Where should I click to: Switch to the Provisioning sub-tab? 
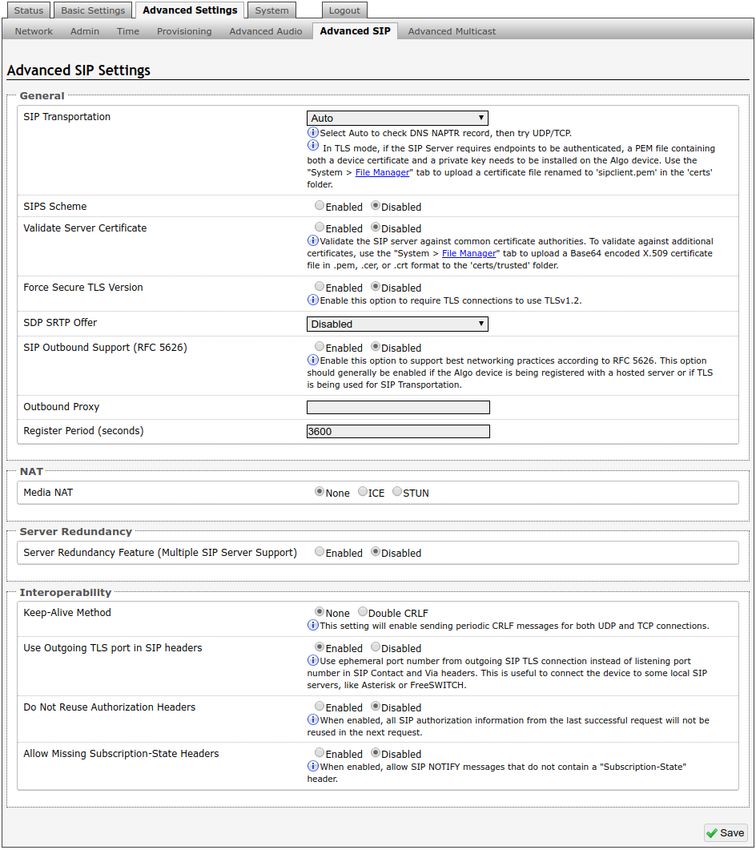(184, 31)
